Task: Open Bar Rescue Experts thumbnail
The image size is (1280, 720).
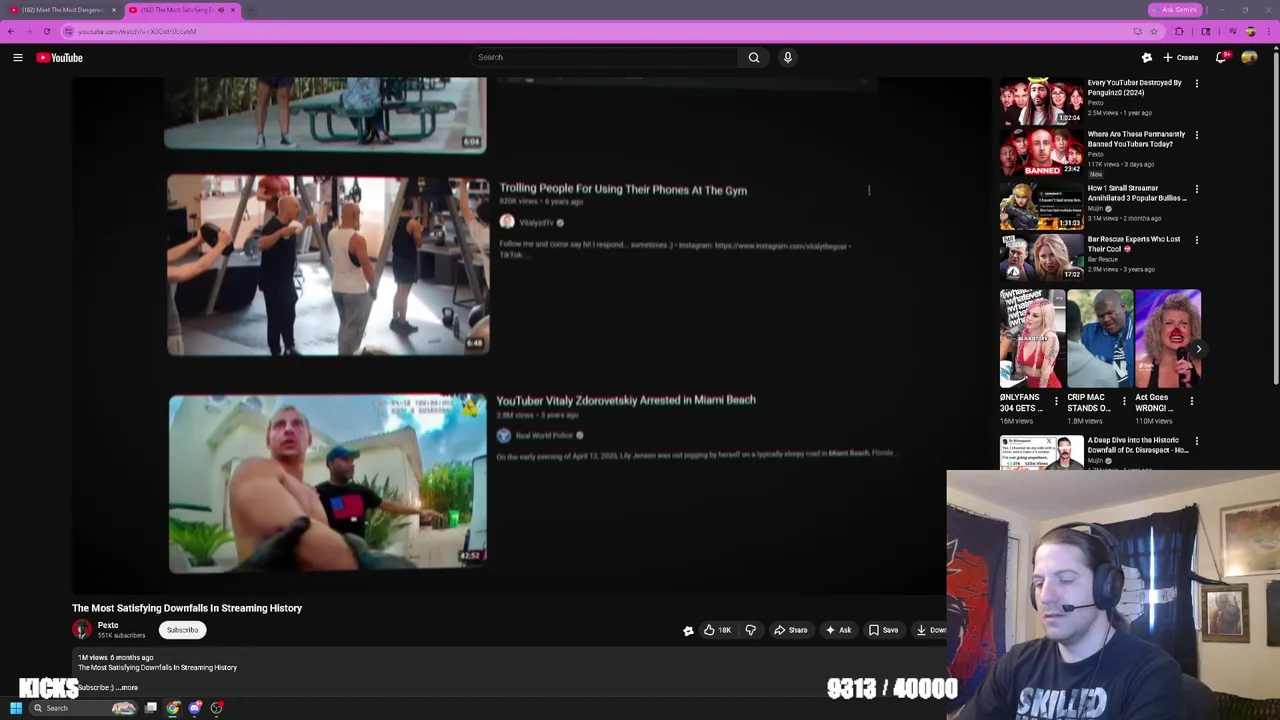Action: [x=1041, y=258]
